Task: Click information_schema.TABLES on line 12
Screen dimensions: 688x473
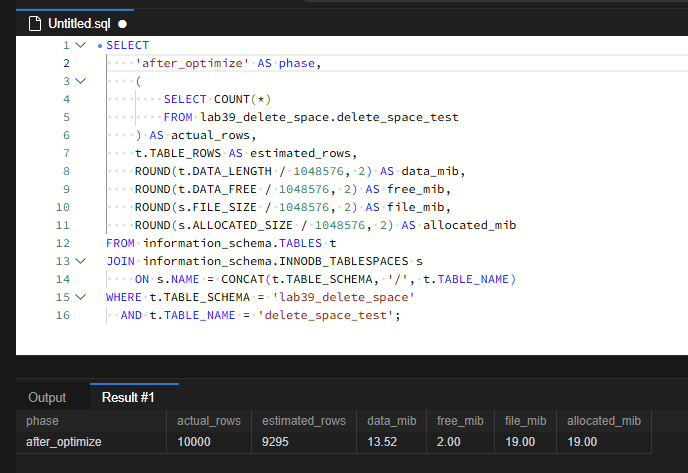Action: click(232, 243)
